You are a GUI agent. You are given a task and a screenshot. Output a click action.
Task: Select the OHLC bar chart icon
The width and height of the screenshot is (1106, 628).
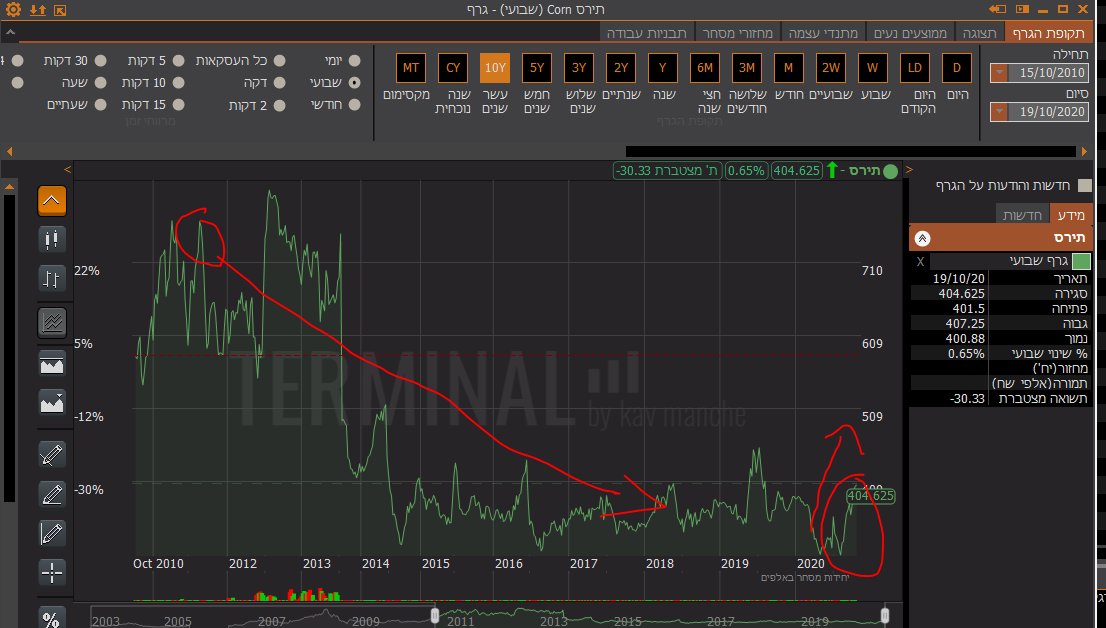coord(51,279)
